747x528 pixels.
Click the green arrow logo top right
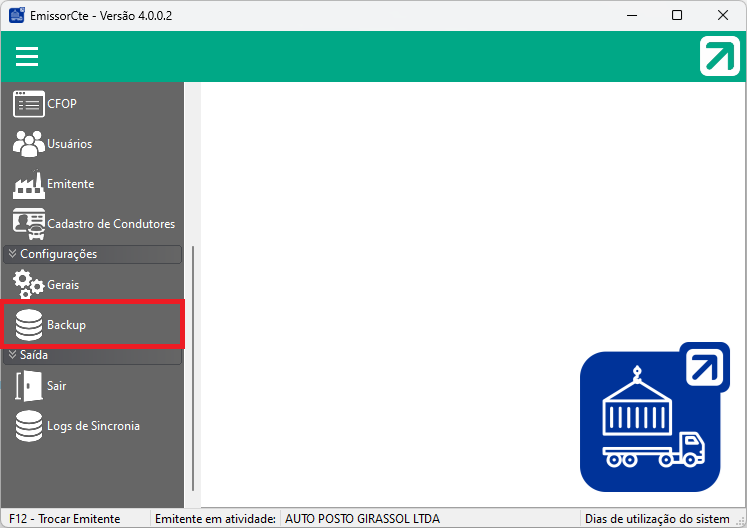pos(719,56)
